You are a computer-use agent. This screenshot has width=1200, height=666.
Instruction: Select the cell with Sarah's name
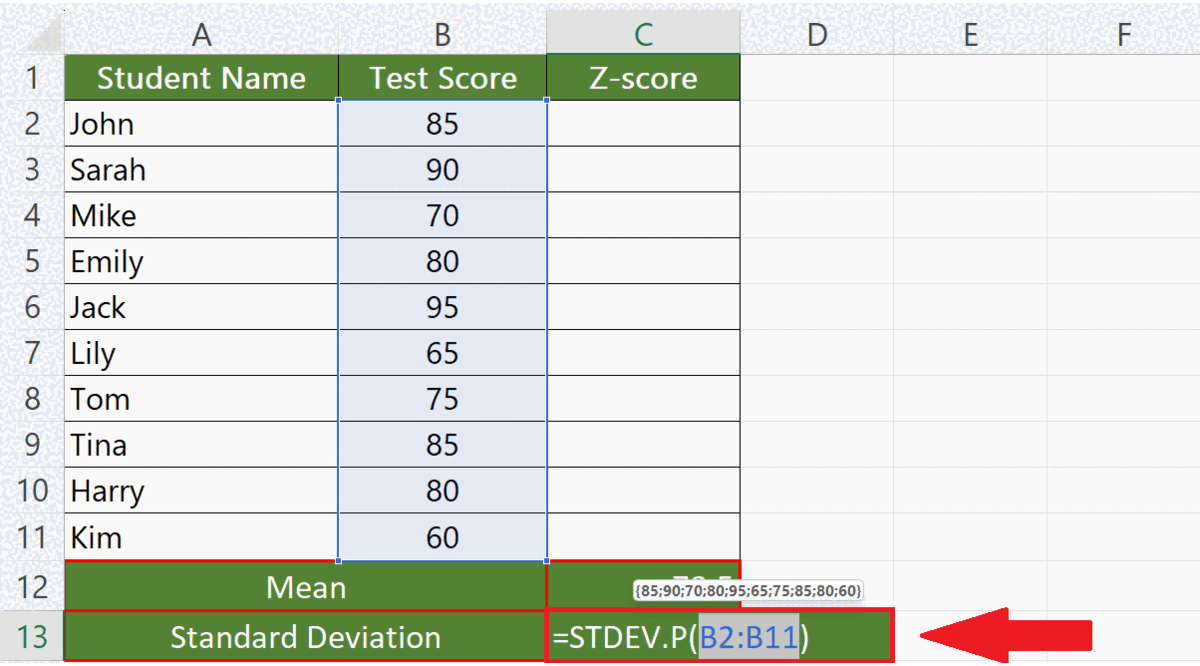pyautogui.click(x=202, y=169)
